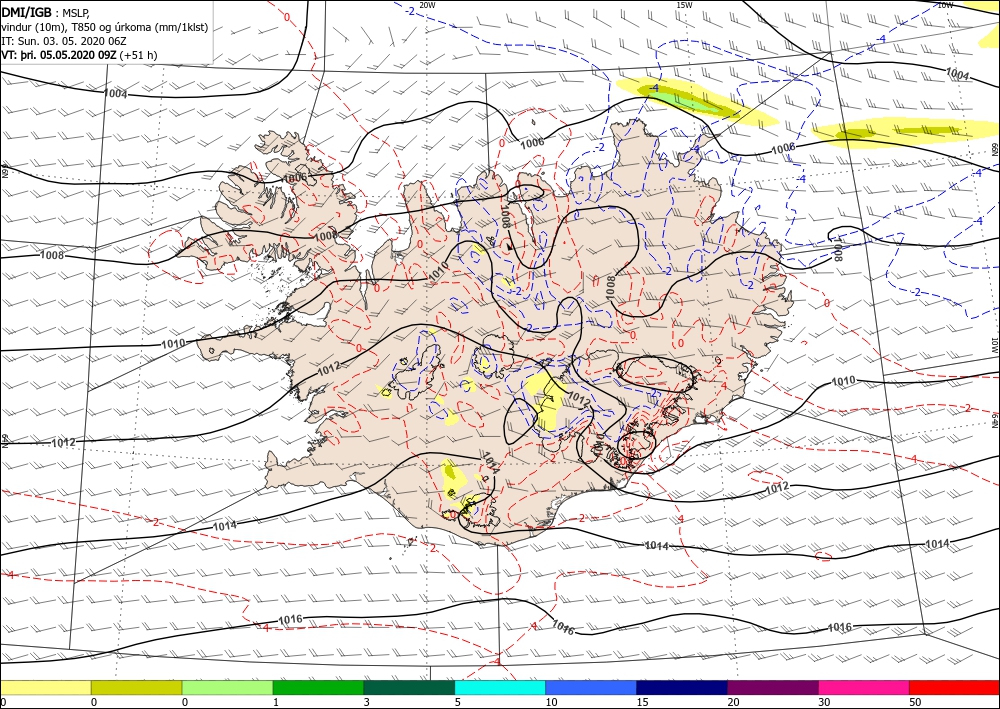Choose the dark purple legend swatch
1000x709 pixels.
point(773,687)
